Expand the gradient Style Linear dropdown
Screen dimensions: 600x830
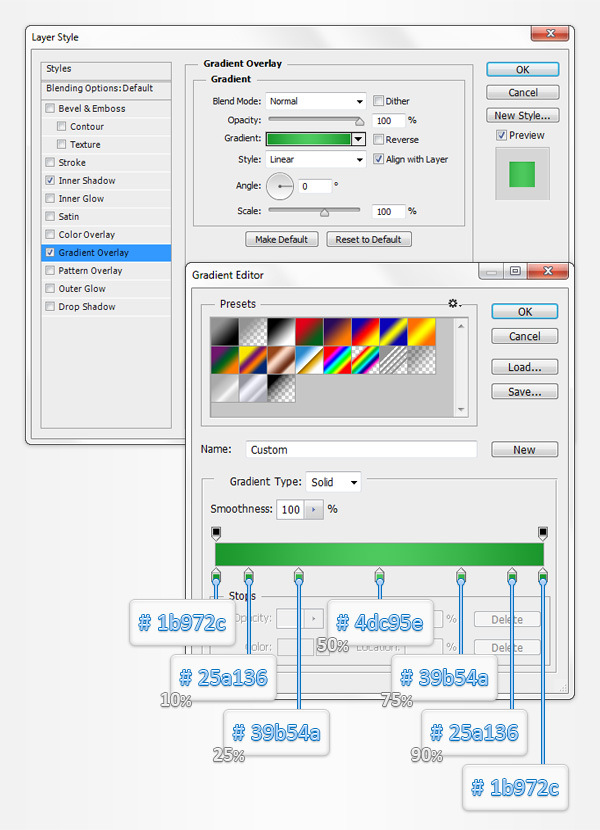point(316,159)
